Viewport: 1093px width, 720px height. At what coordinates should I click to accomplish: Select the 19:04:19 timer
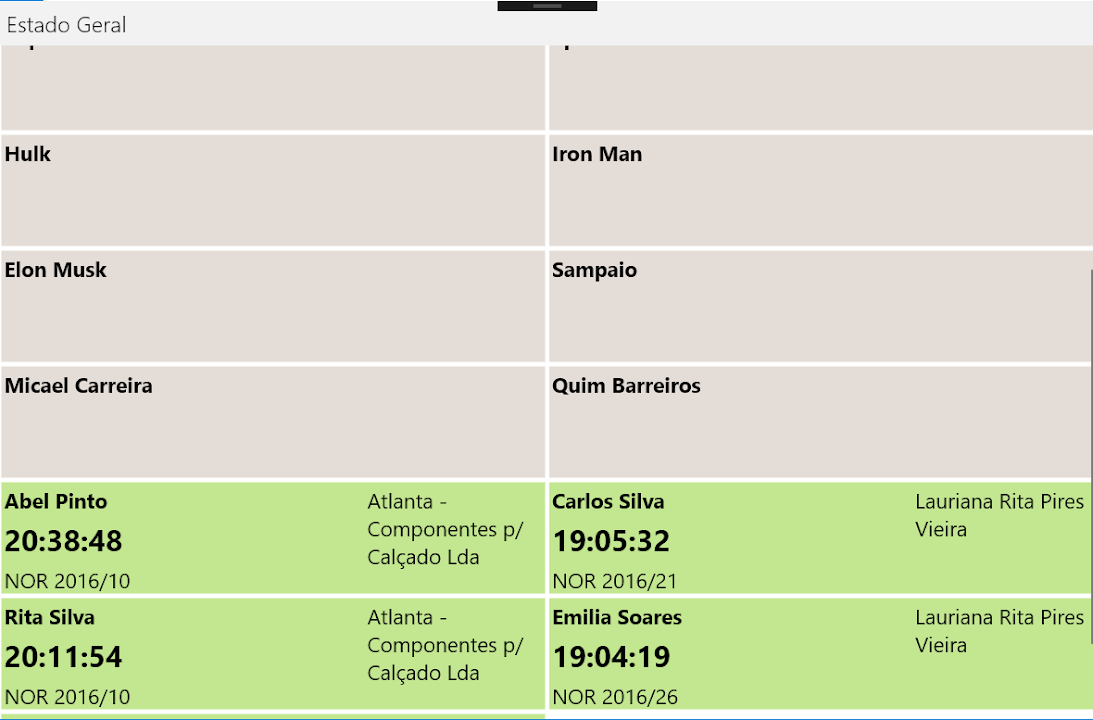(x=611, y=657)
